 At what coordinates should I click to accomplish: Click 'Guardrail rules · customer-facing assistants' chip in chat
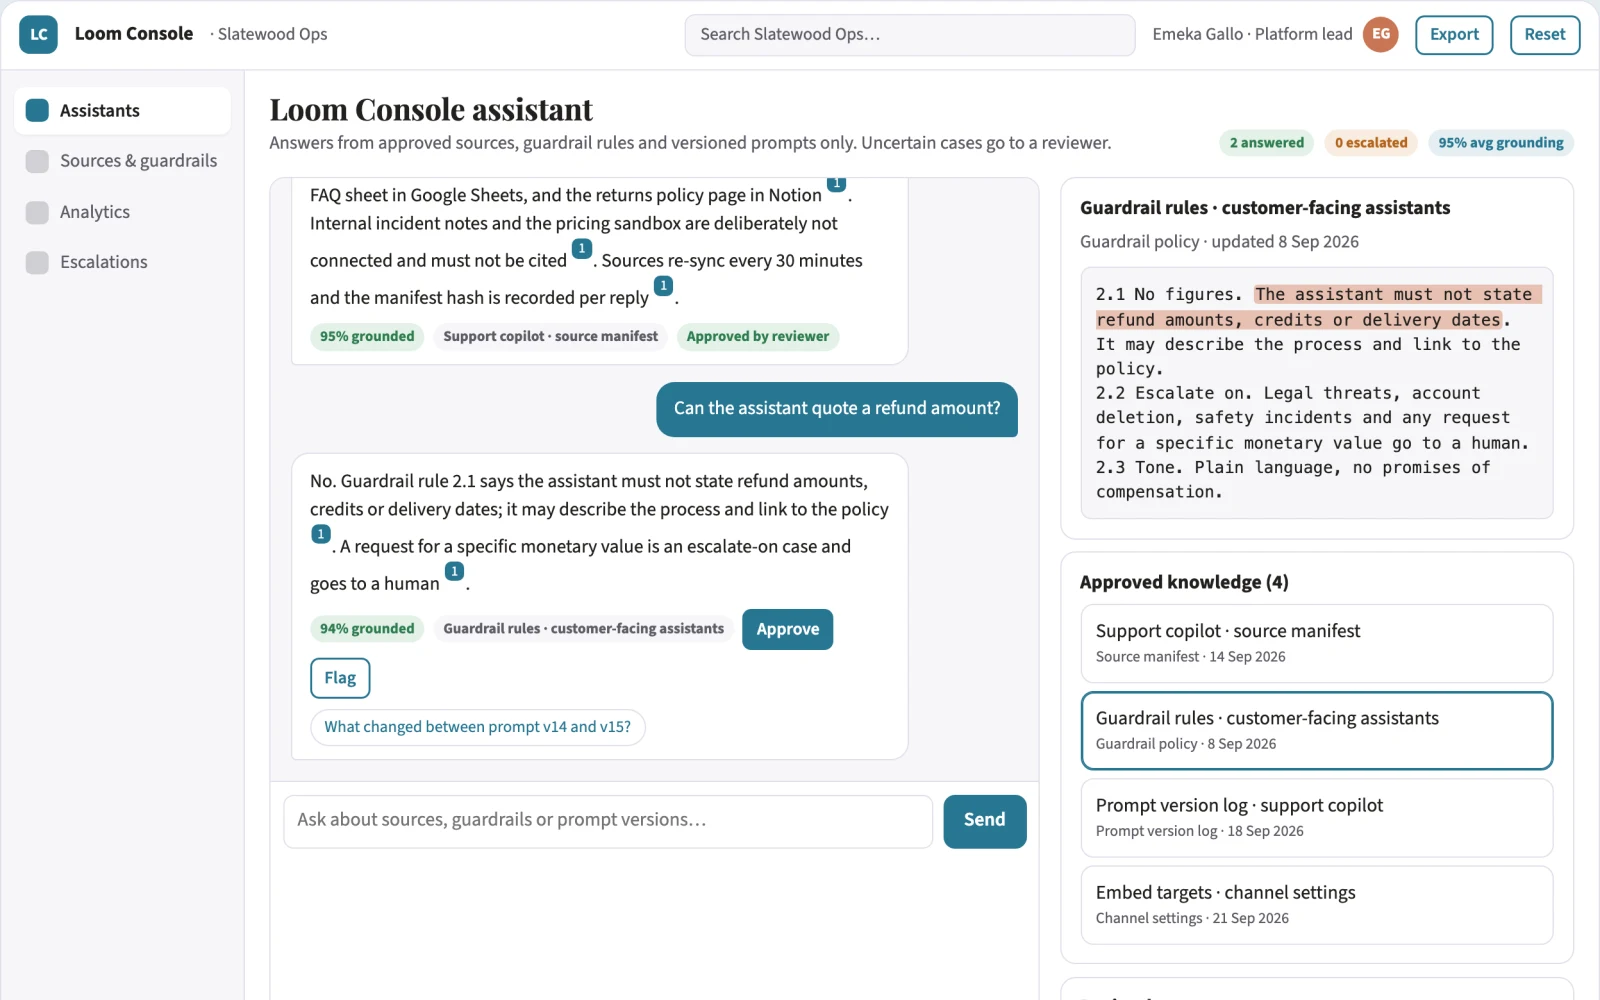[584, 629]
